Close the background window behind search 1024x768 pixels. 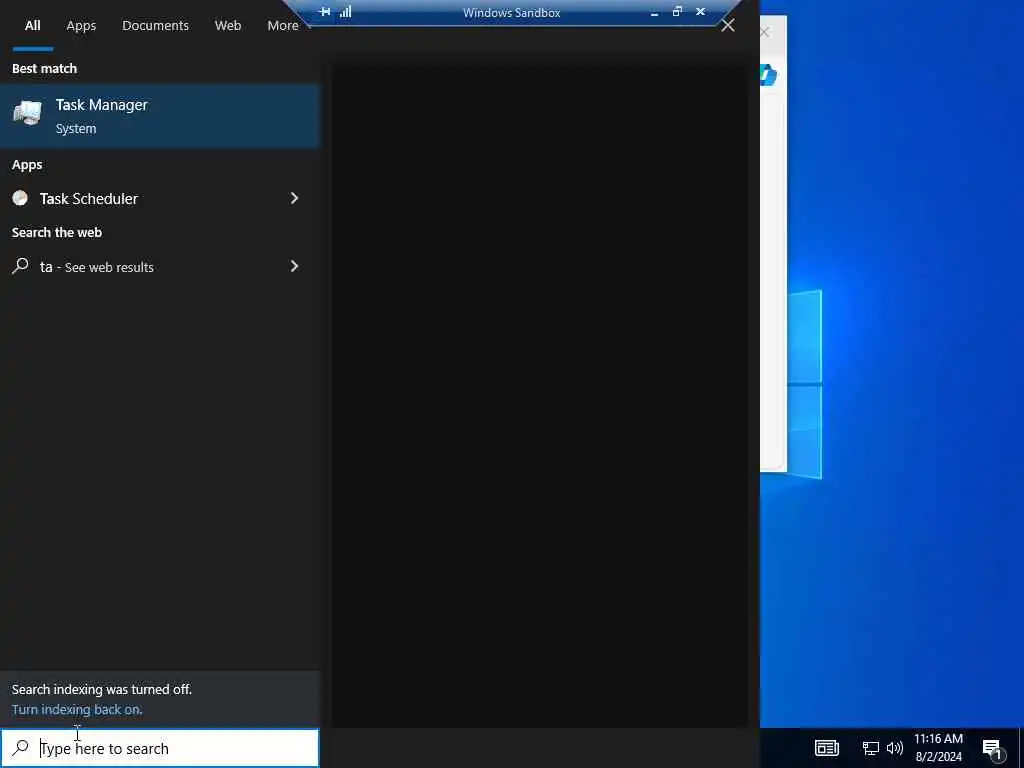pyautogui.click(x=765, y=32)
